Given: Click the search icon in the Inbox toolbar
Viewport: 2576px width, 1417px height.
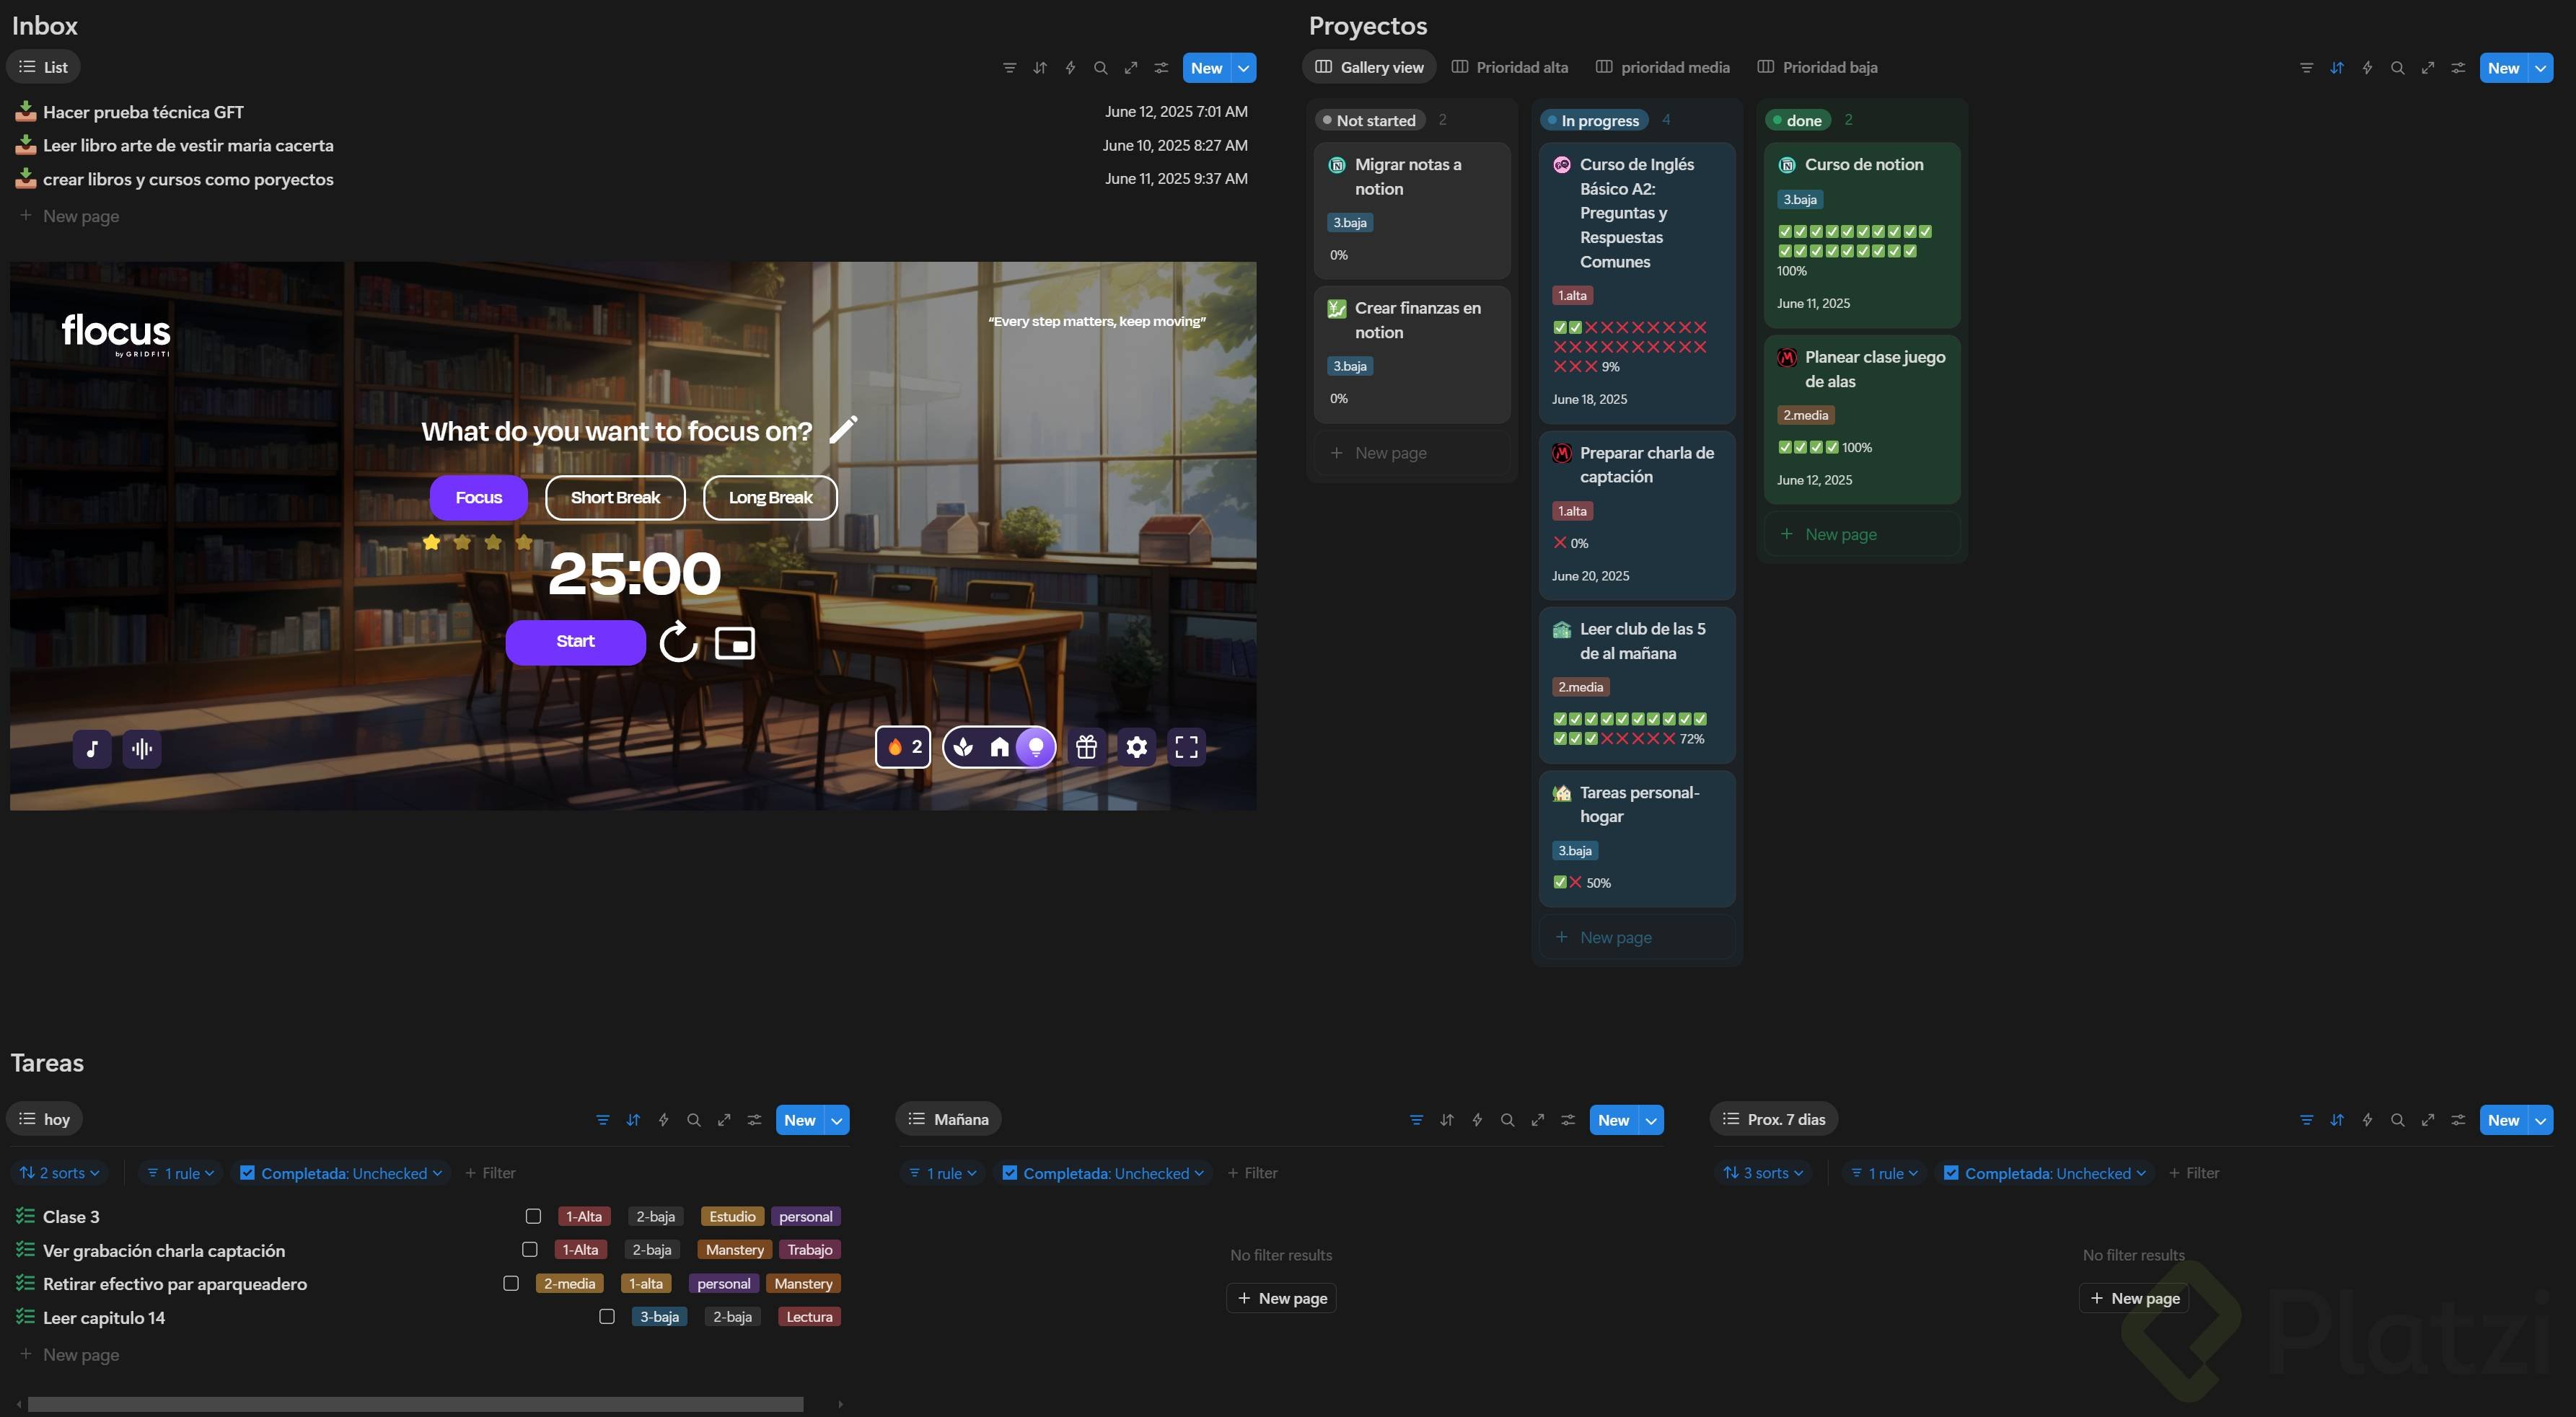Looking at the screenshot, I should click(1100, 68).
